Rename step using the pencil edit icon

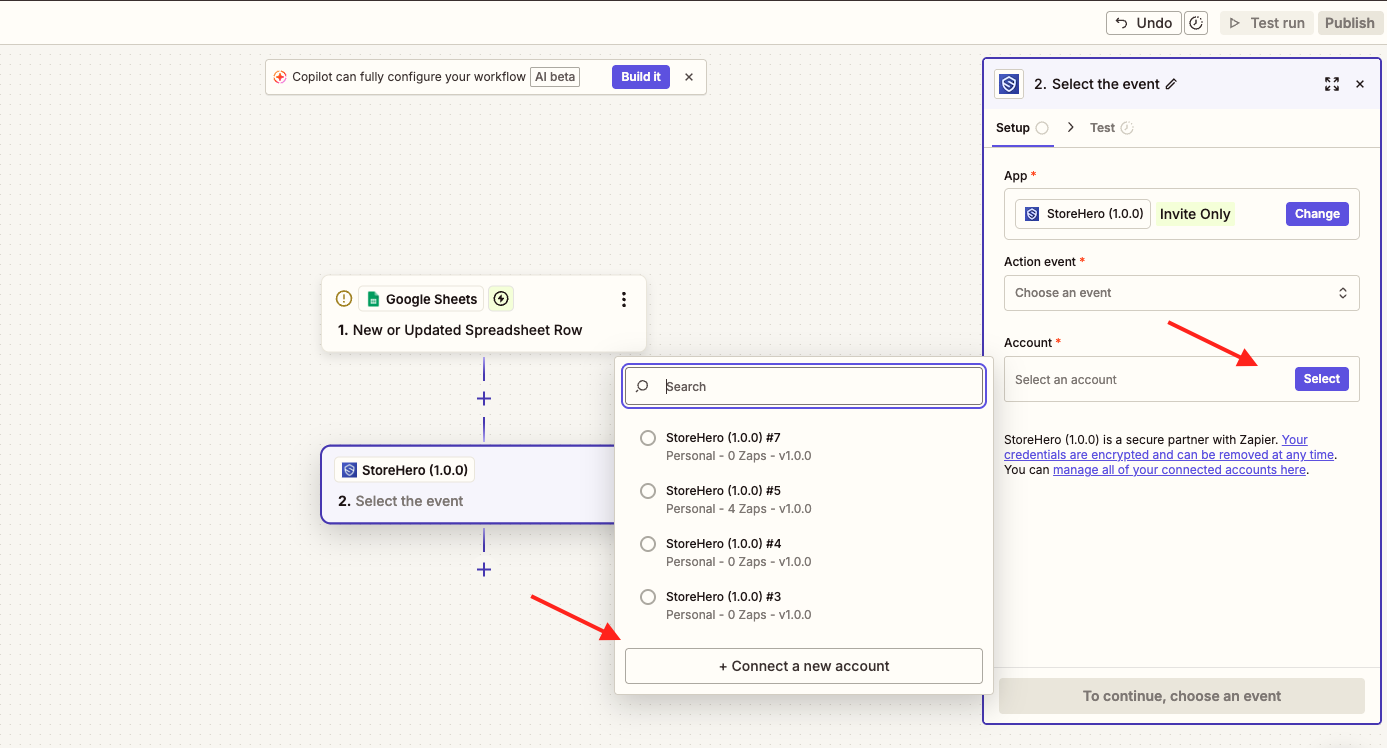point(1172,84)
